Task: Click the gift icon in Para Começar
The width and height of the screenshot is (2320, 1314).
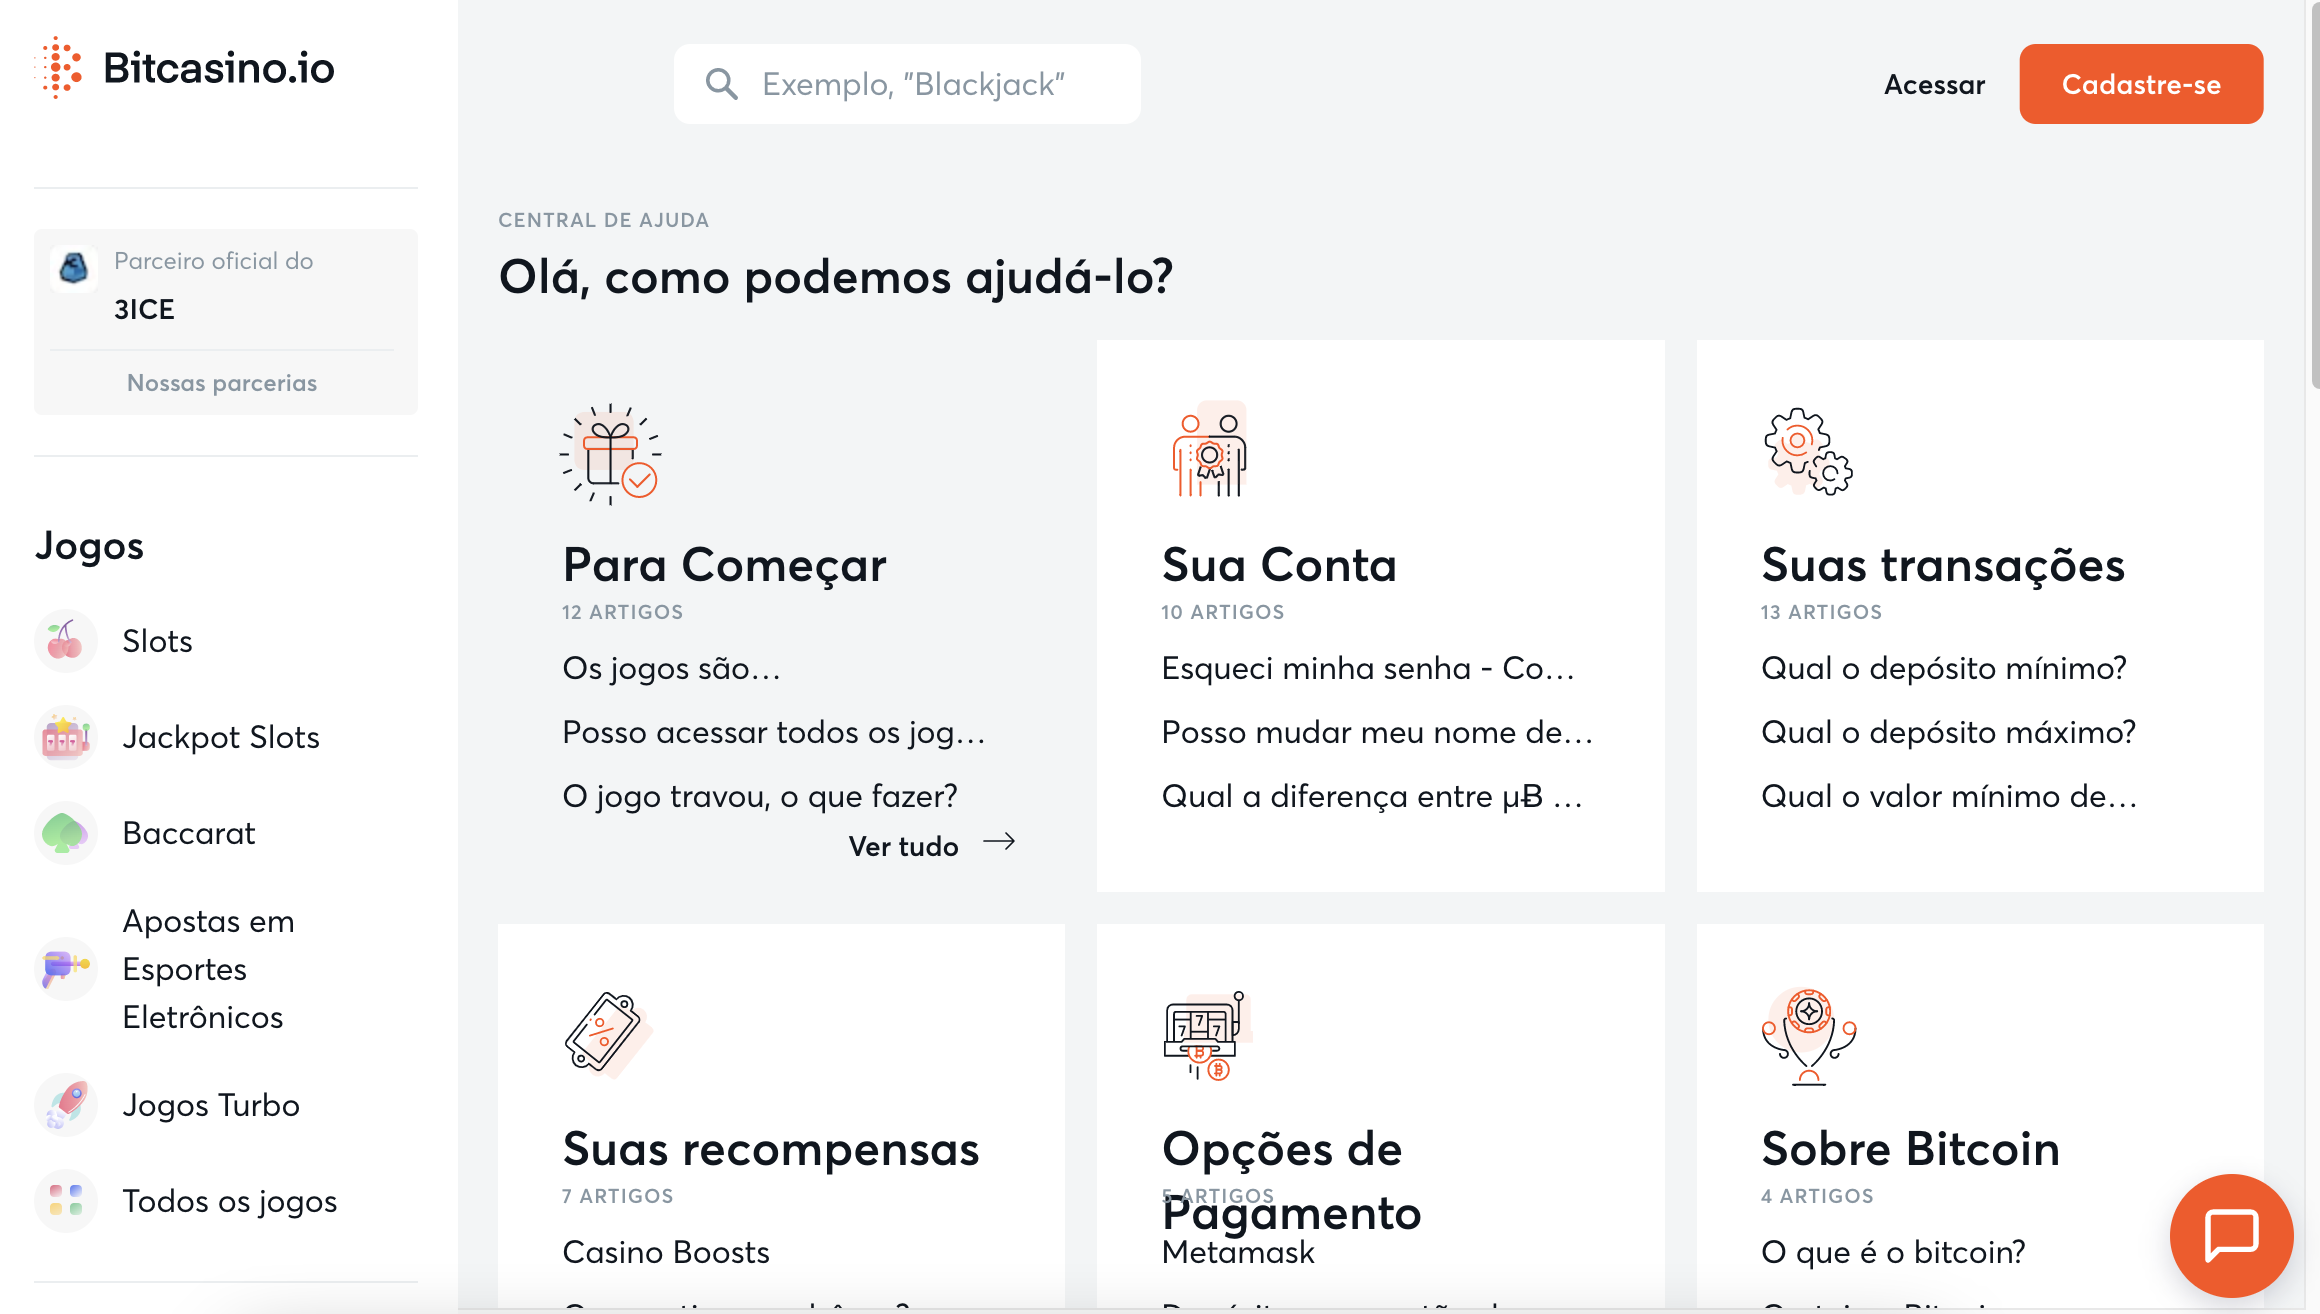Action: click(x=611, y=454)
